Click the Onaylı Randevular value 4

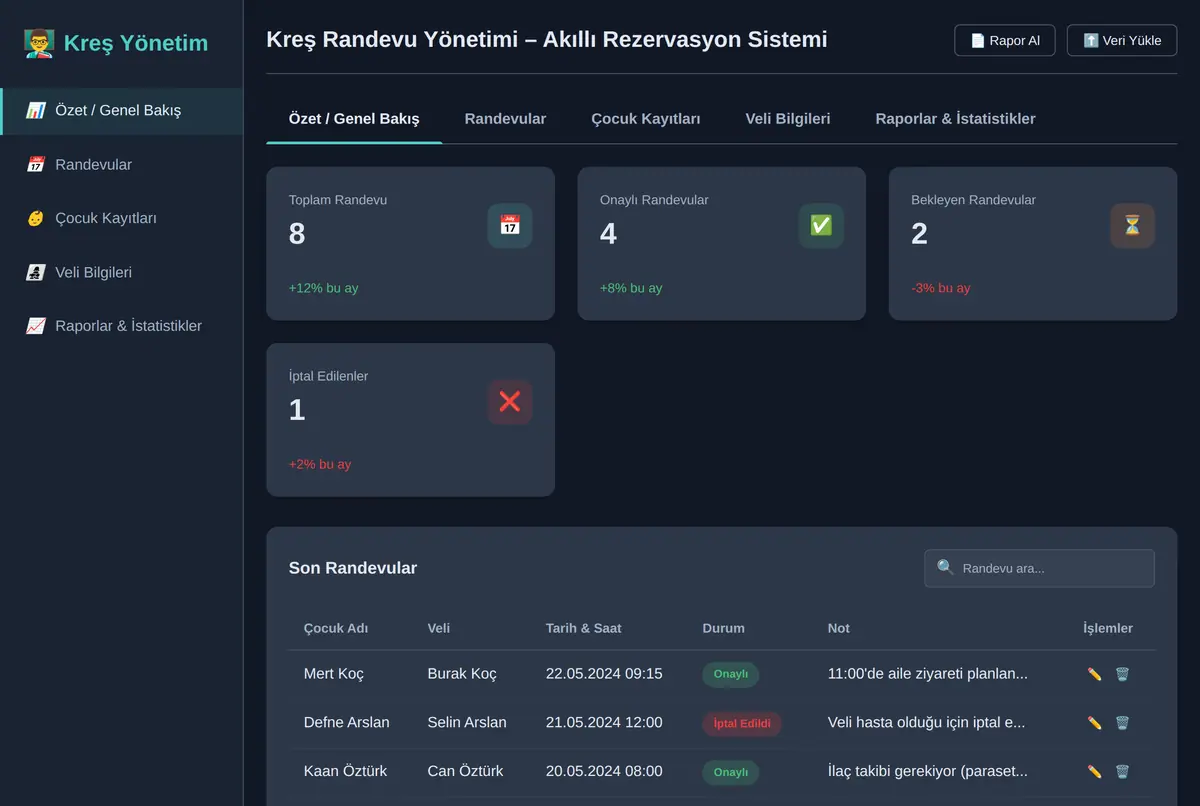(x=608, y=234)
